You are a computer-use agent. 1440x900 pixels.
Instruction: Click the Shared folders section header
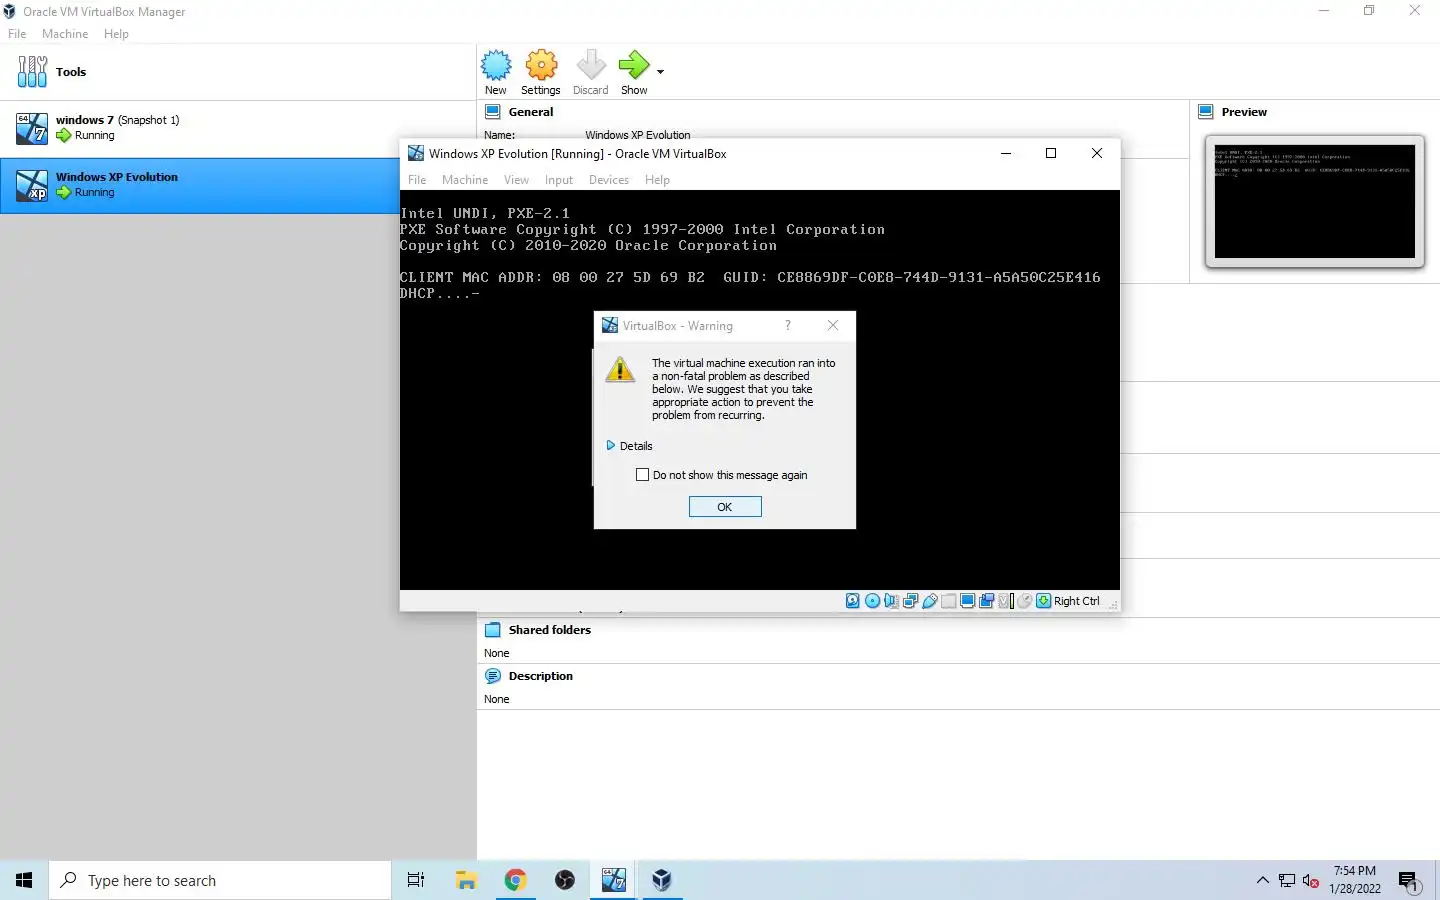[550, 630]
